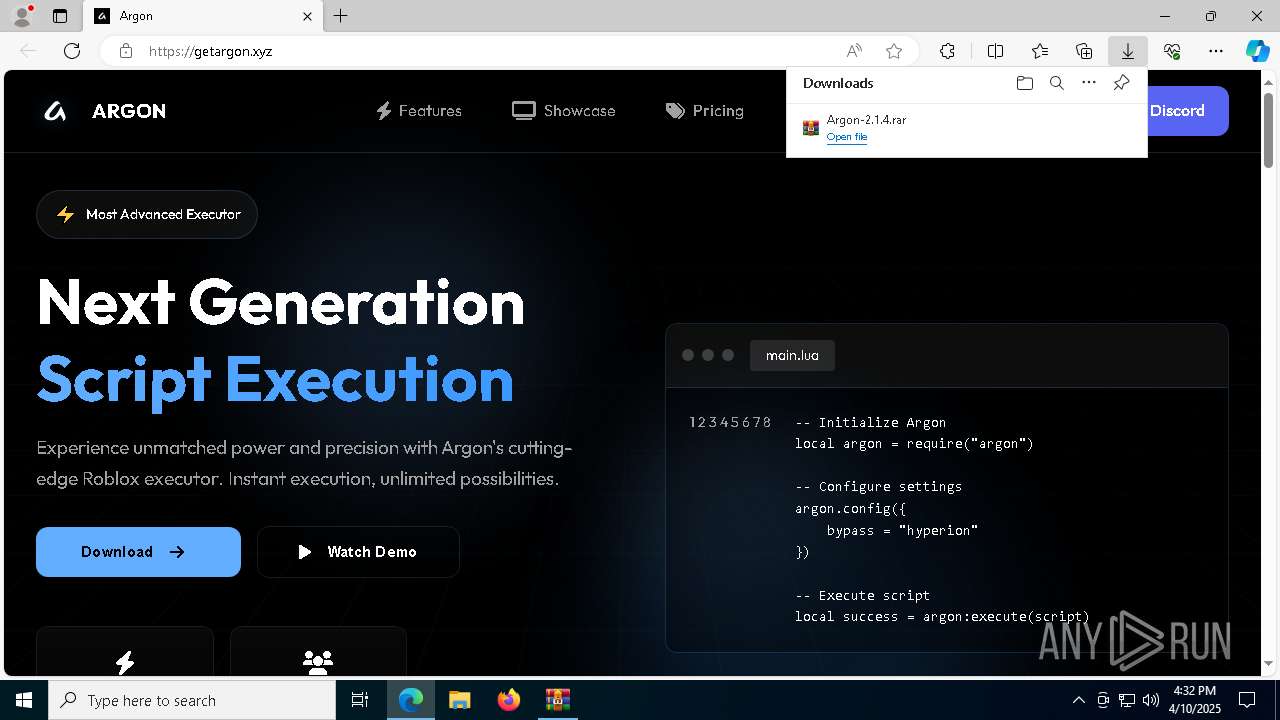Click the Discord button
The height and width of the screenshot is (720, 1280).
(x=1186, y=111)
